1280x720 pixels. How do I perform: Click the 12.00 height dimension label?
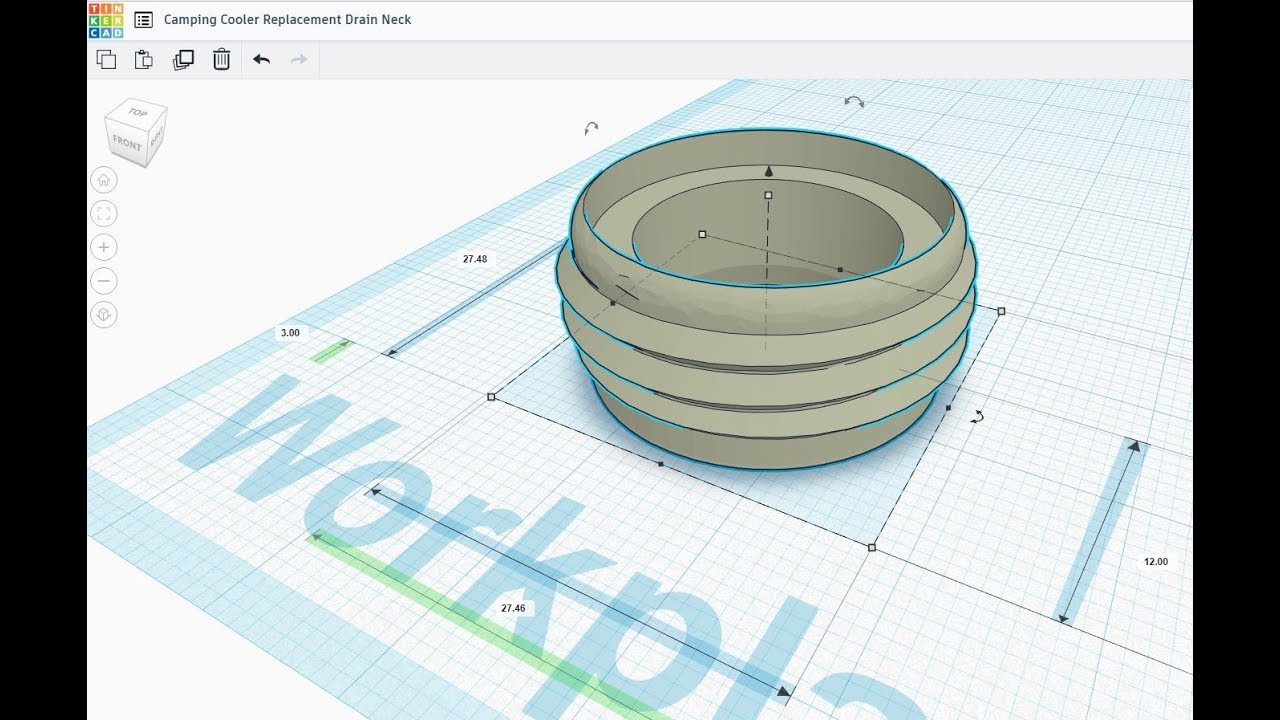point(1156,562)
